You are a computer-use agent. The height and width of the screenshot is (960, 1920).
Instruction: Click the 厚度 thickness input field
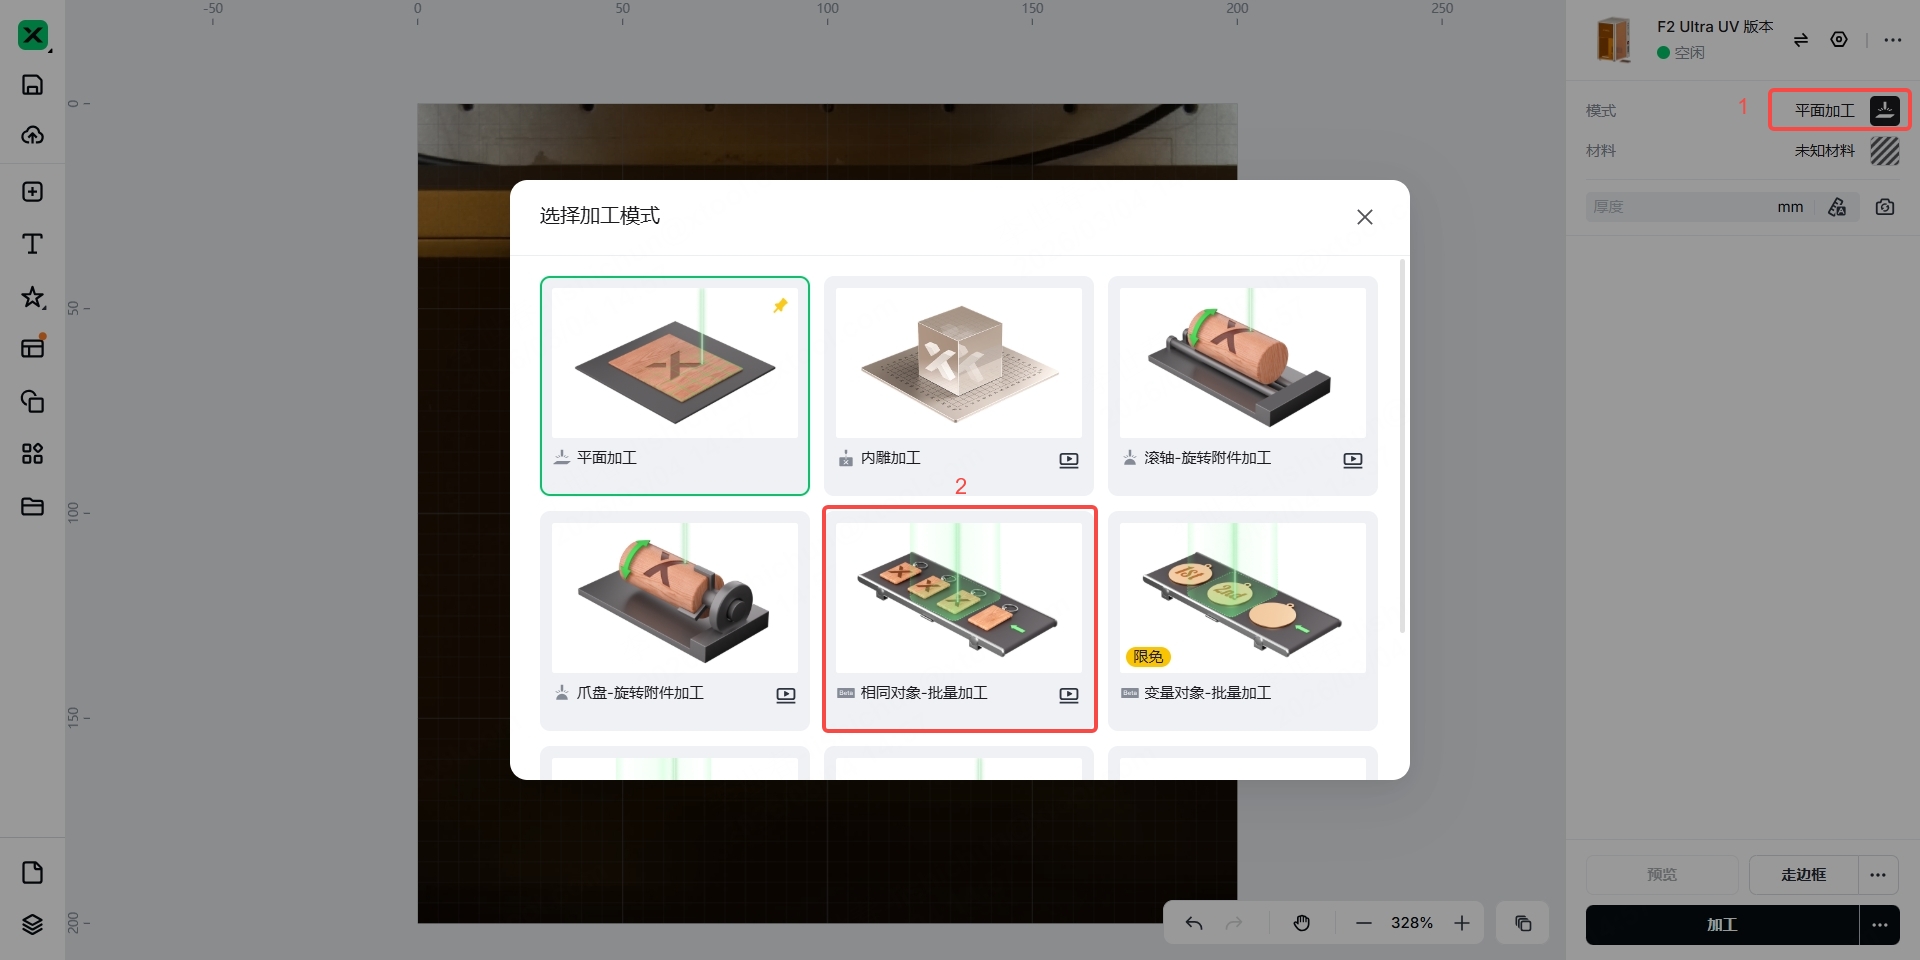click(x=1680, y=207)
